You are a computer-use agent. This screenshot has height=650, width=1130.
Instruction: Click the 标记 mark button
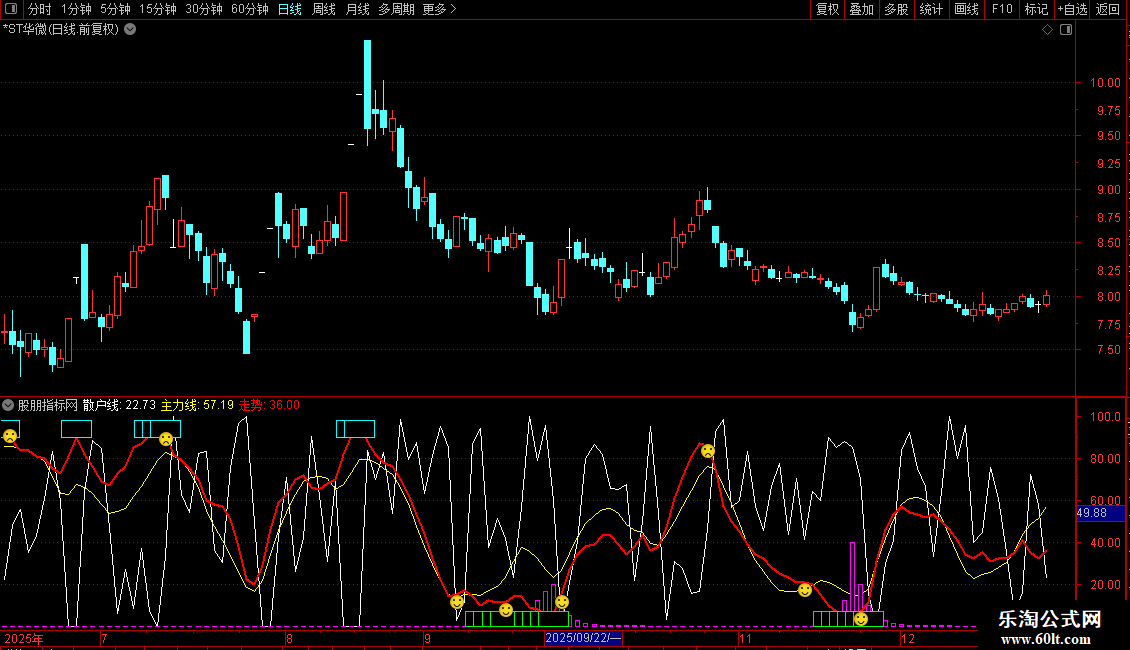tap(1036, 9)
